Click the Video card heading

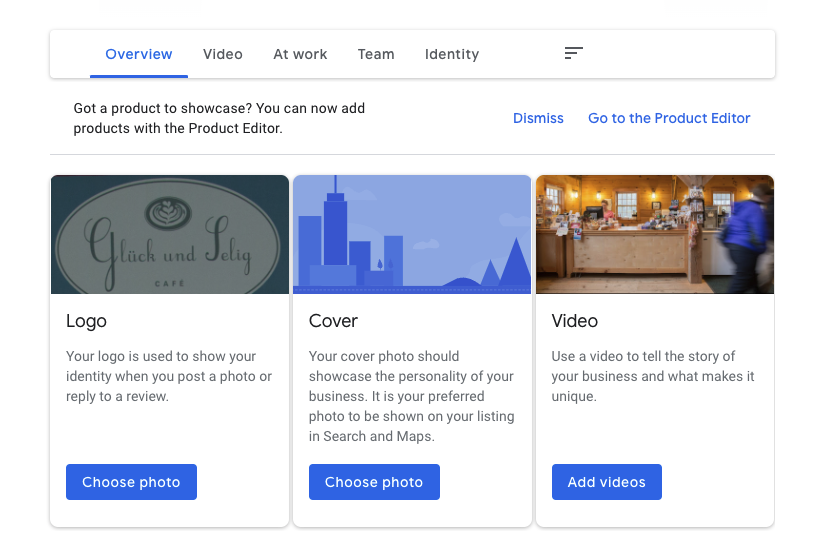click(574, 321)
